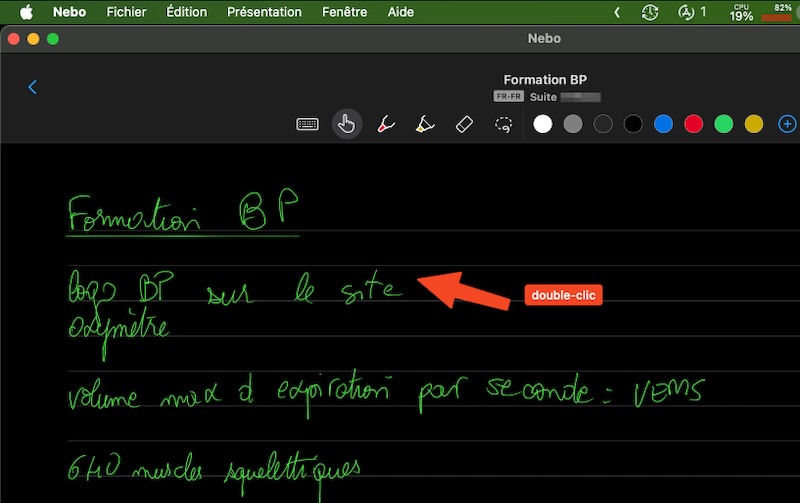Screen dimensions: 800x503
Task: Click the handwritten 'Formation BP' title
Action: tap(183, 211)
